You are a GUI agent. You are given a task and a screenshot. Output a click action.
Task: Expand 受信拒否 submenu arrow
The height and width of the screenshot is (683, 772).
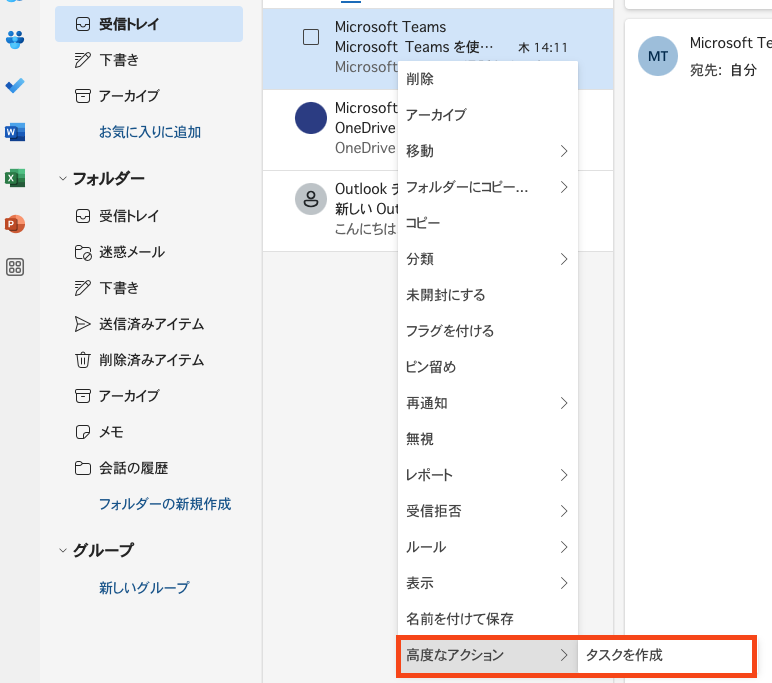(564, 511)
